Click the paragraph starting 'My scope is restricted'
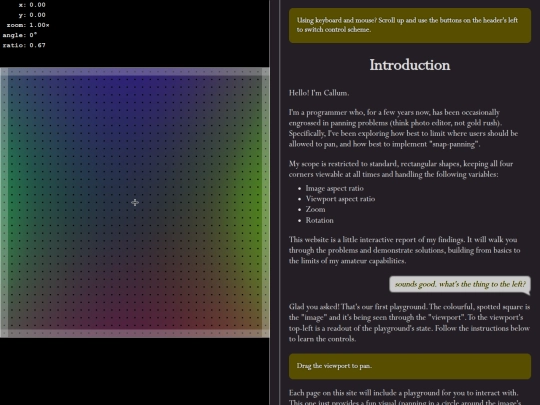The height and width of the screenshot is (405, 540). [401, 169]
